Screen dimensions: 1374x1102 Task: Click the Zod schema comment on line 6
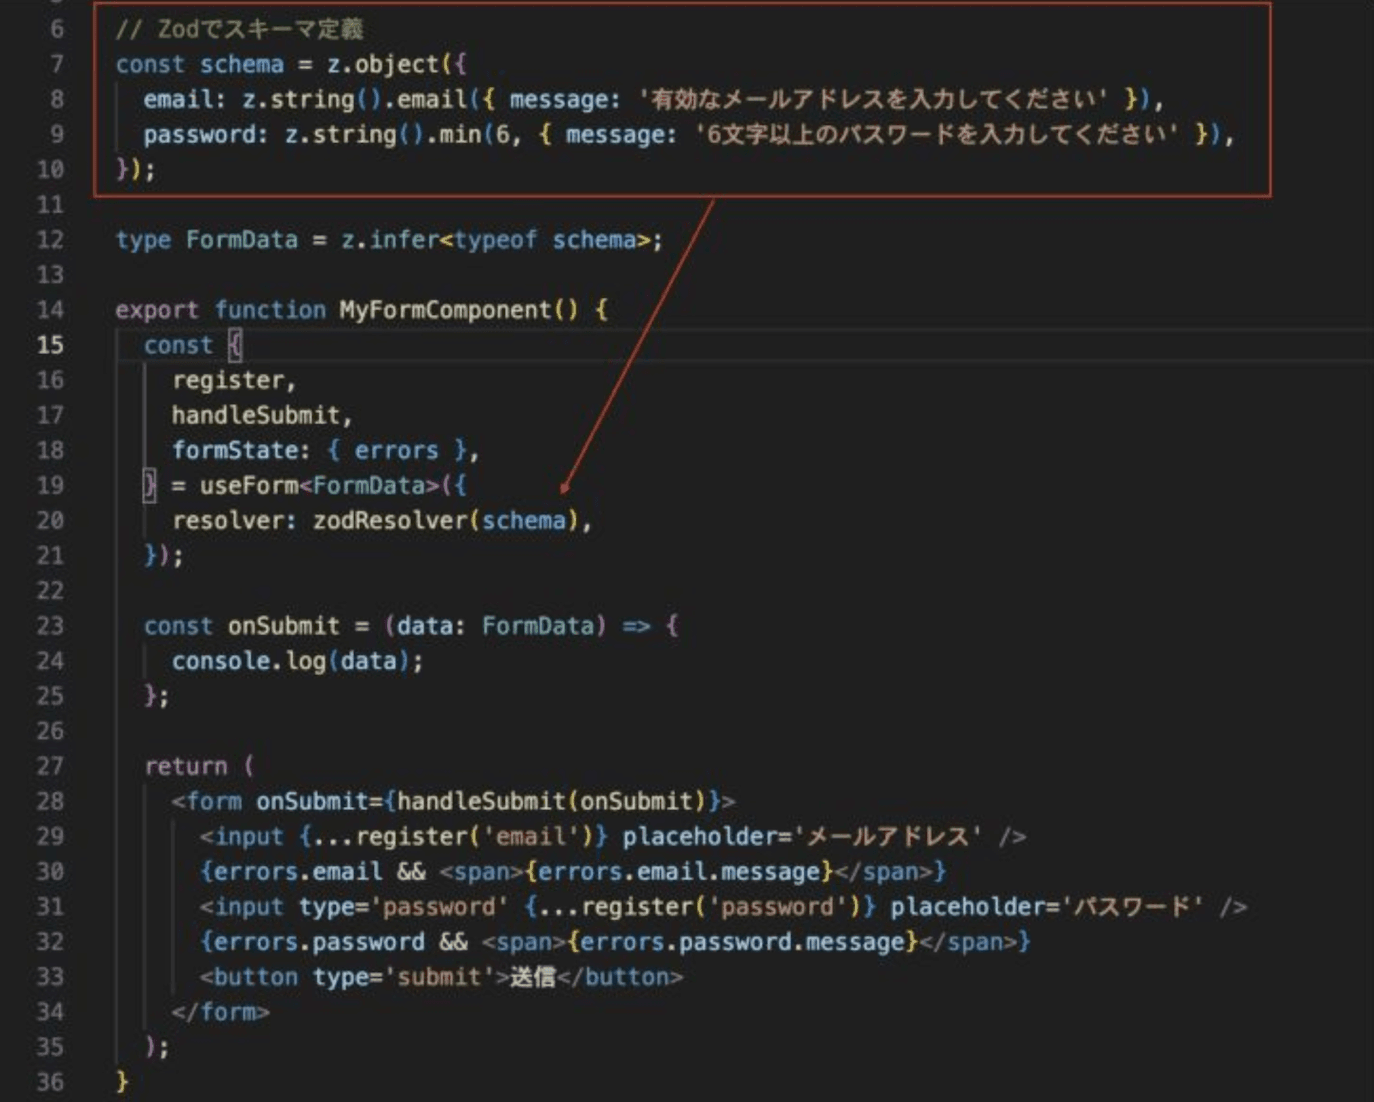pyautogui.click(x=239, y=29)
